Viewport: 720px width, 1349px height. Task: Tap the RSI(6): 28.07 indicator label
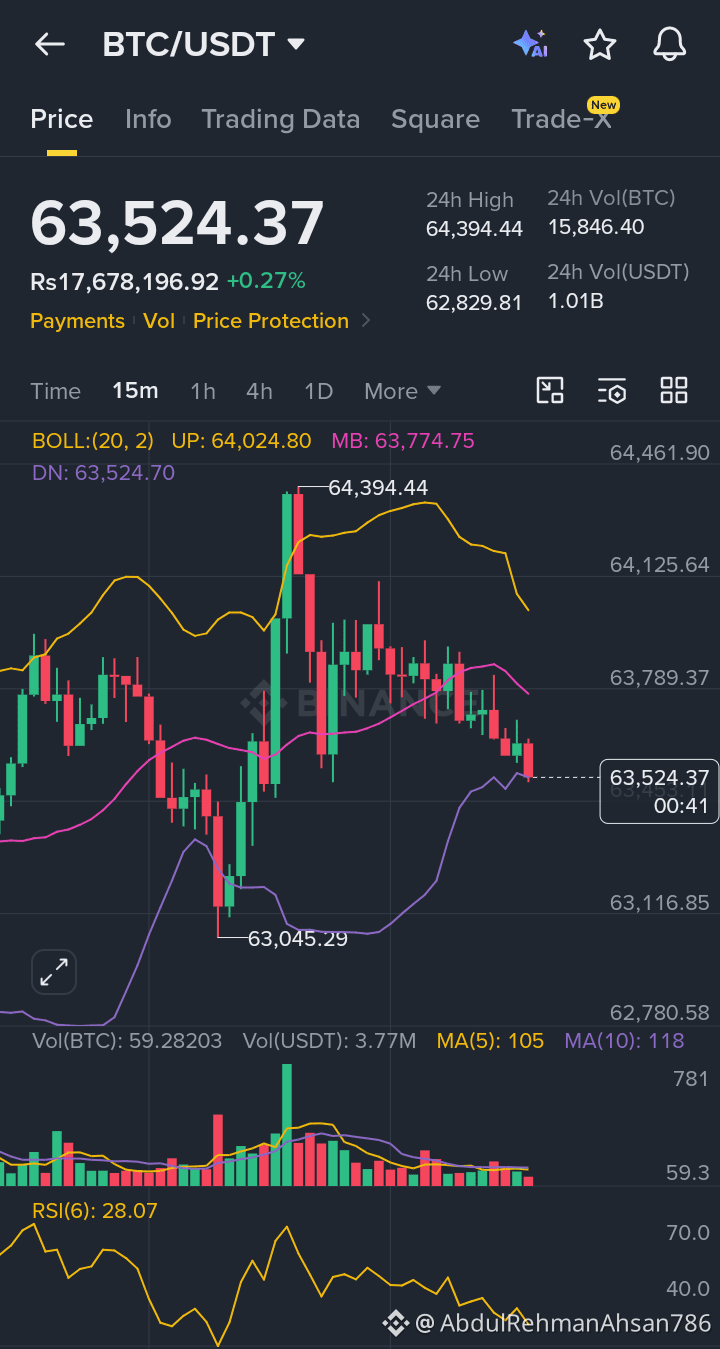(95, 1211)
